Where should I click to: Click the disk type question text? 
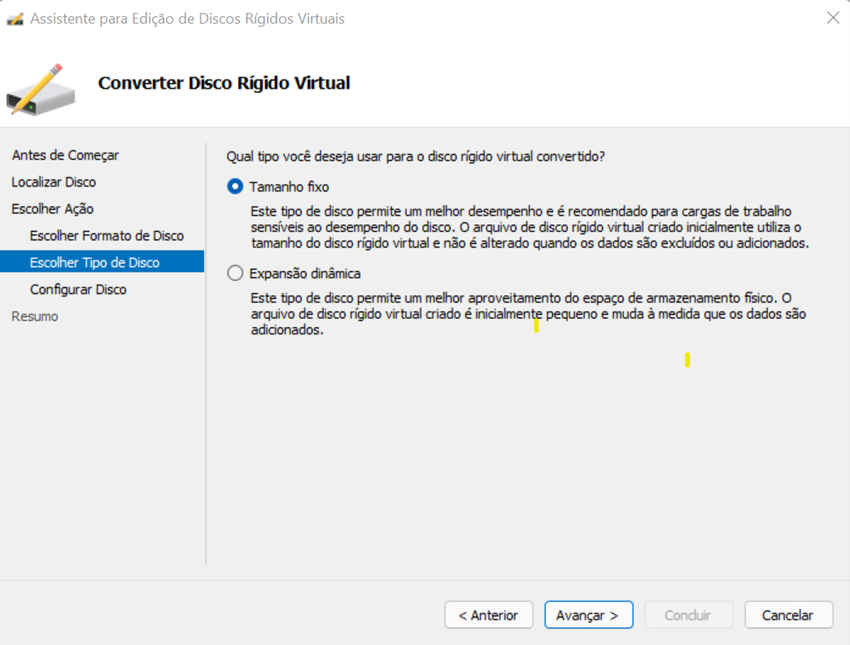(x=416, y=156)
